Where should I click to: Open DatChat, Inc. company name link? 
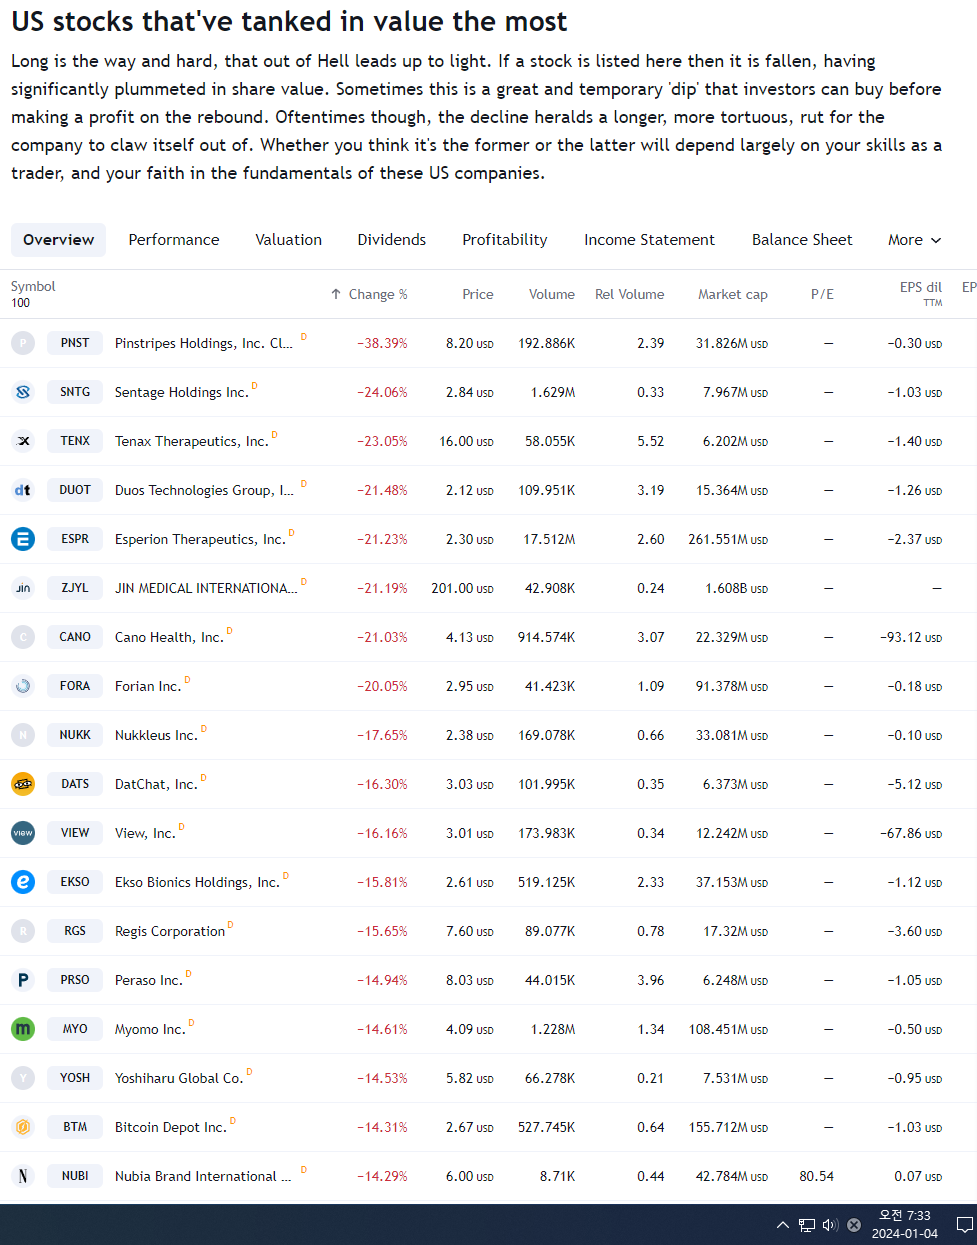click(x=156, y=784)
